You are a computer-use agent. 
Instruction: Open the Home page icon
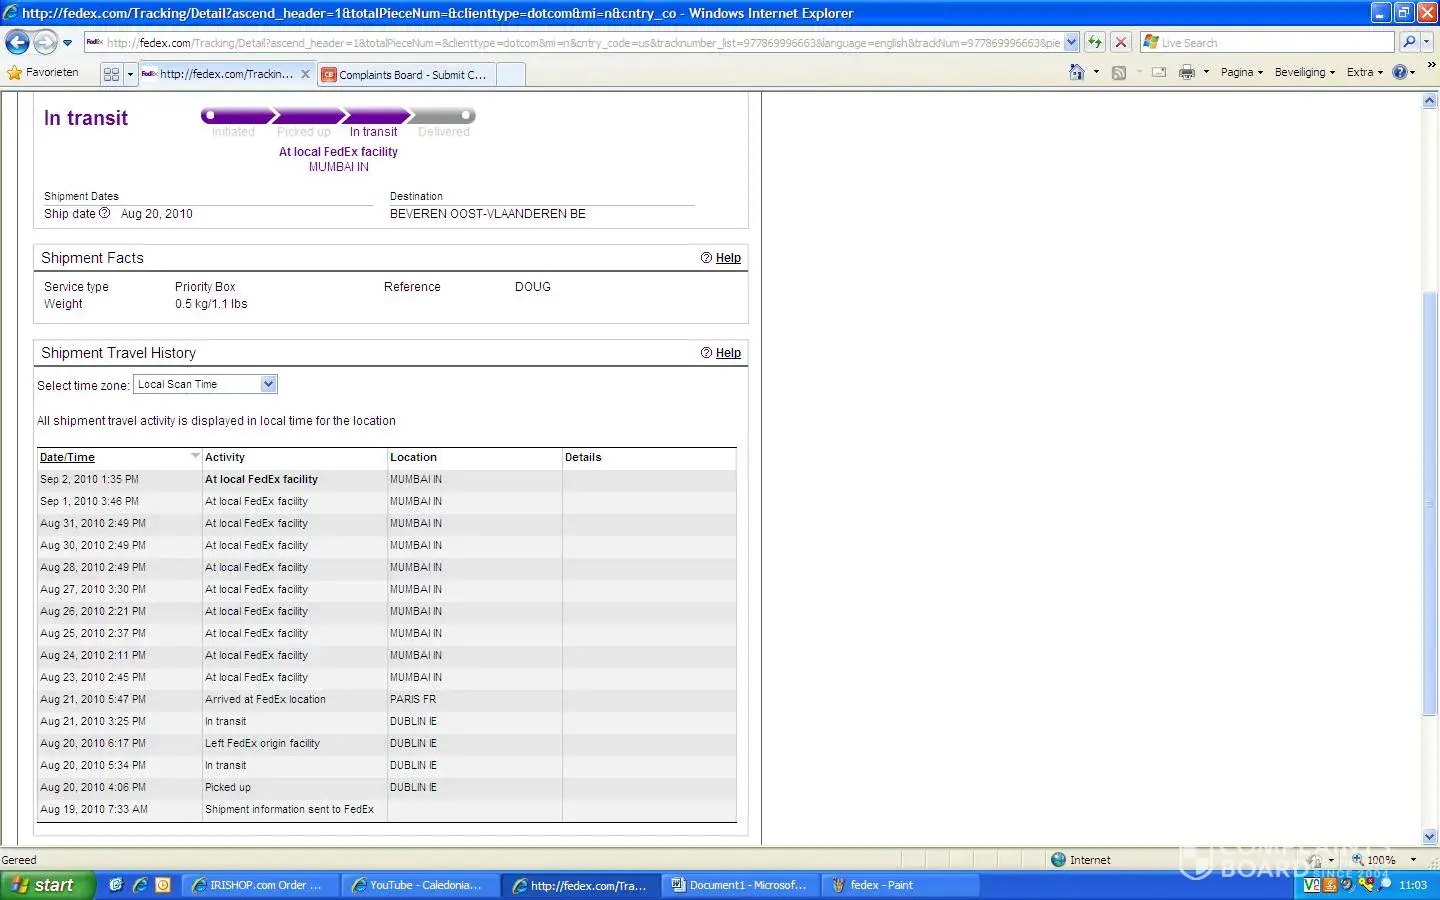pyautogui.click(x=1077, y=72)
